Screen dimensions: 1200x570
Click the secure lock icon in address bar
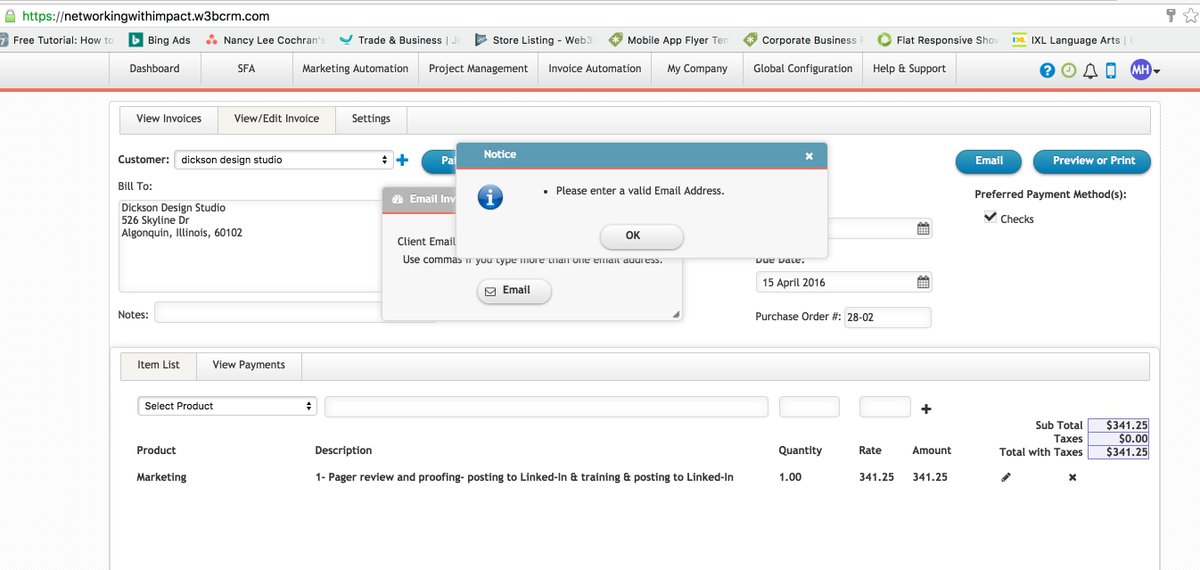(x=9, y=16)
